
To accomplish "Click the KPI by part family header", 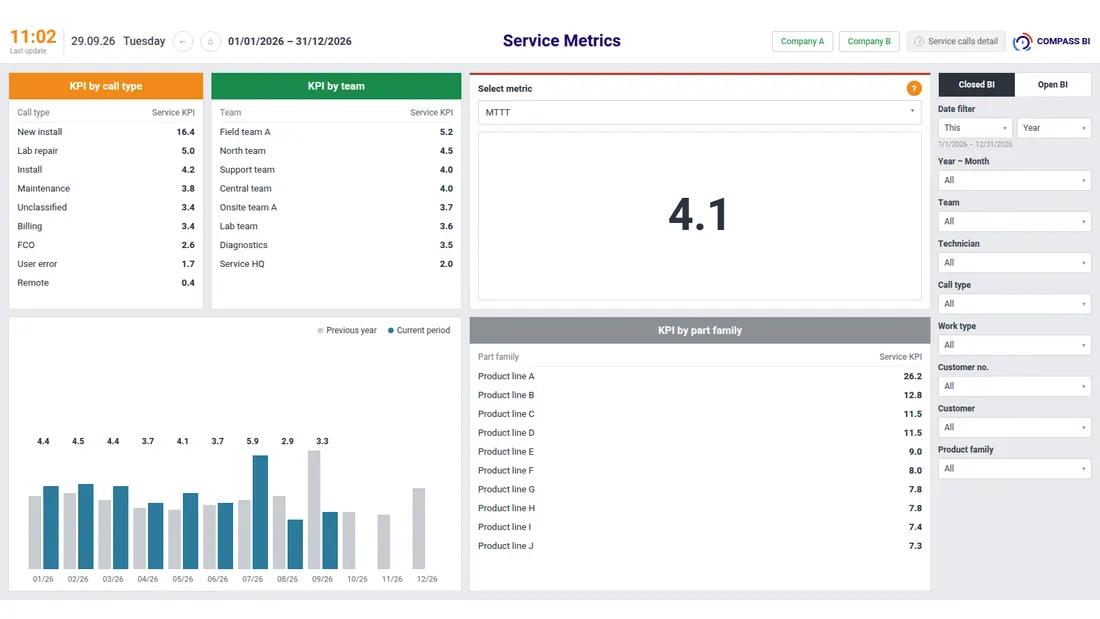I will pyautogui.click(x=699, y=331).
